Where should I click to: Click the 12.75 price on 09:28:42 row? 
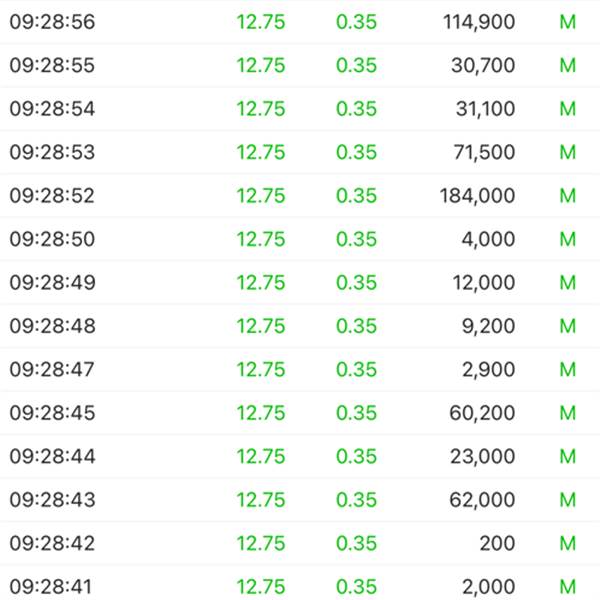pyautogui.click(x=261, y=543)
